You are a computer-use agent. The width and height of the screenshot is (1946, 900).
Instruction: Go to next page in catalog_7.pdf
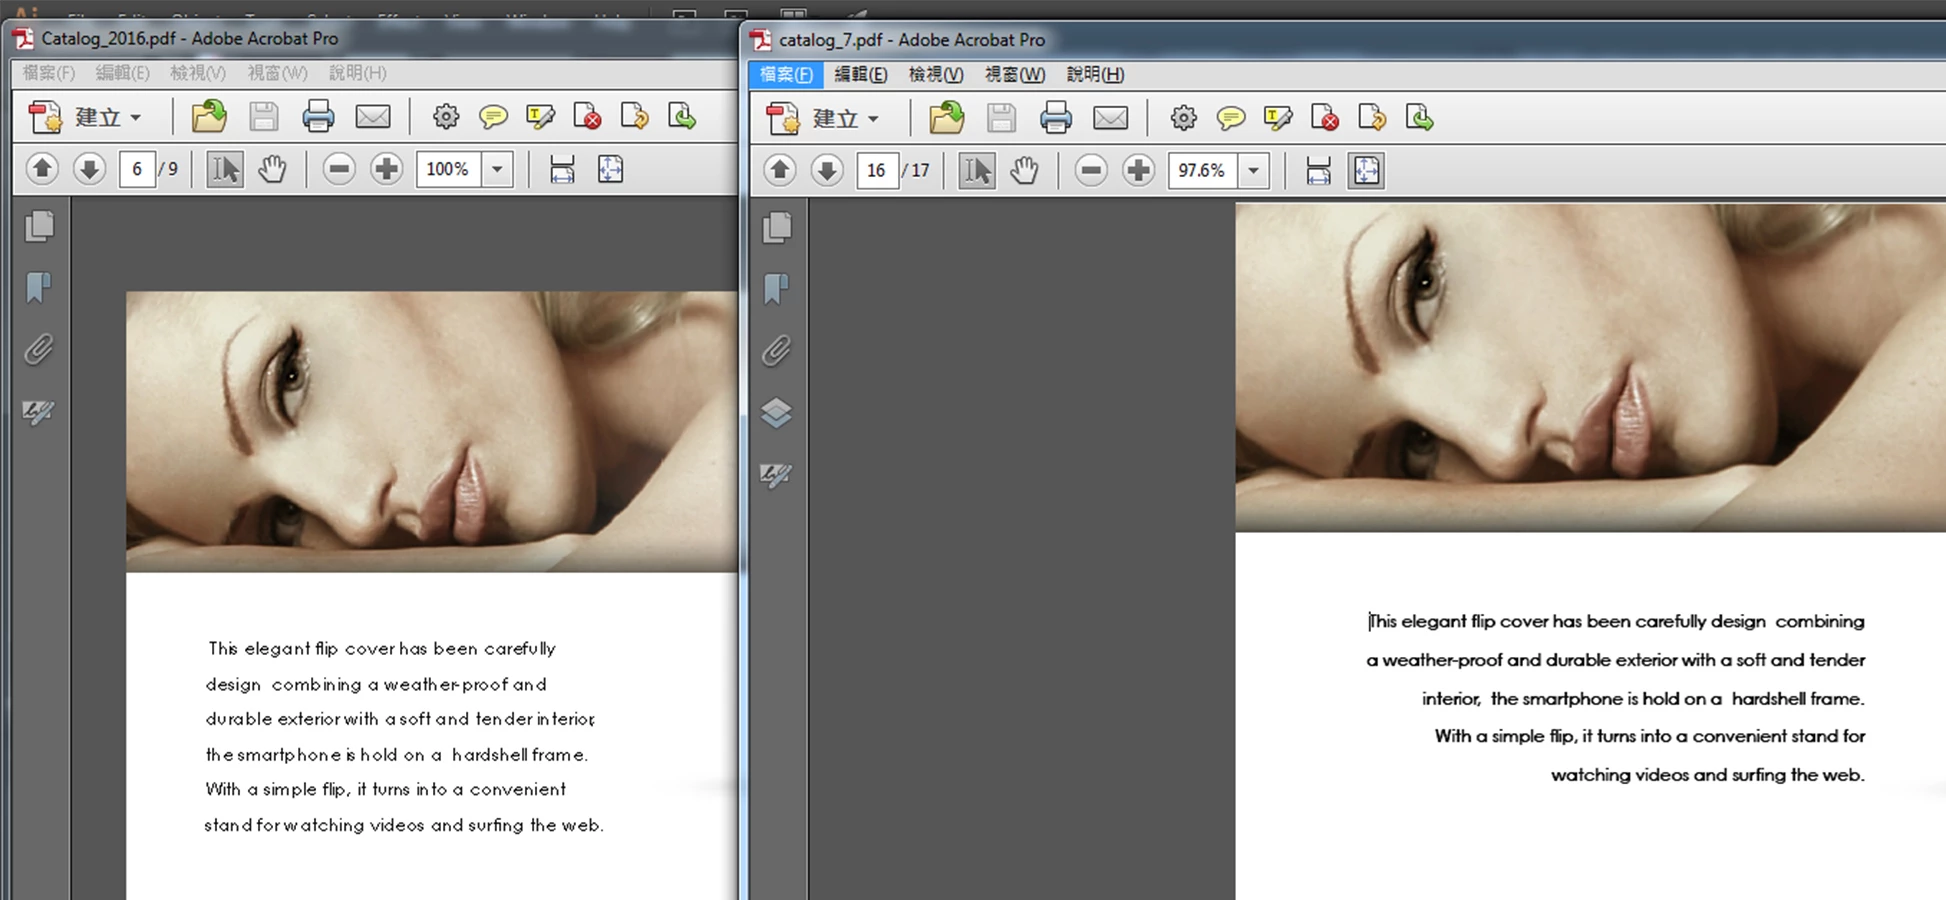tap(827, 170)
